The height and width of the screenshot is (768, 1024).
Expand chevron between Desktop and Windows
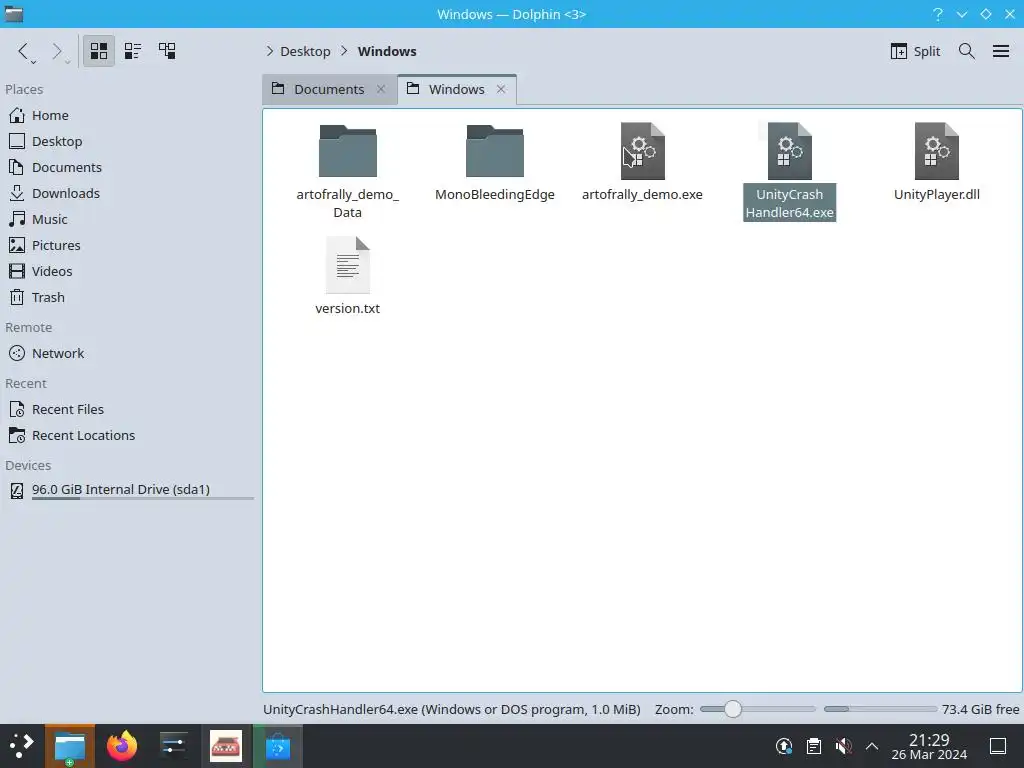344,51
